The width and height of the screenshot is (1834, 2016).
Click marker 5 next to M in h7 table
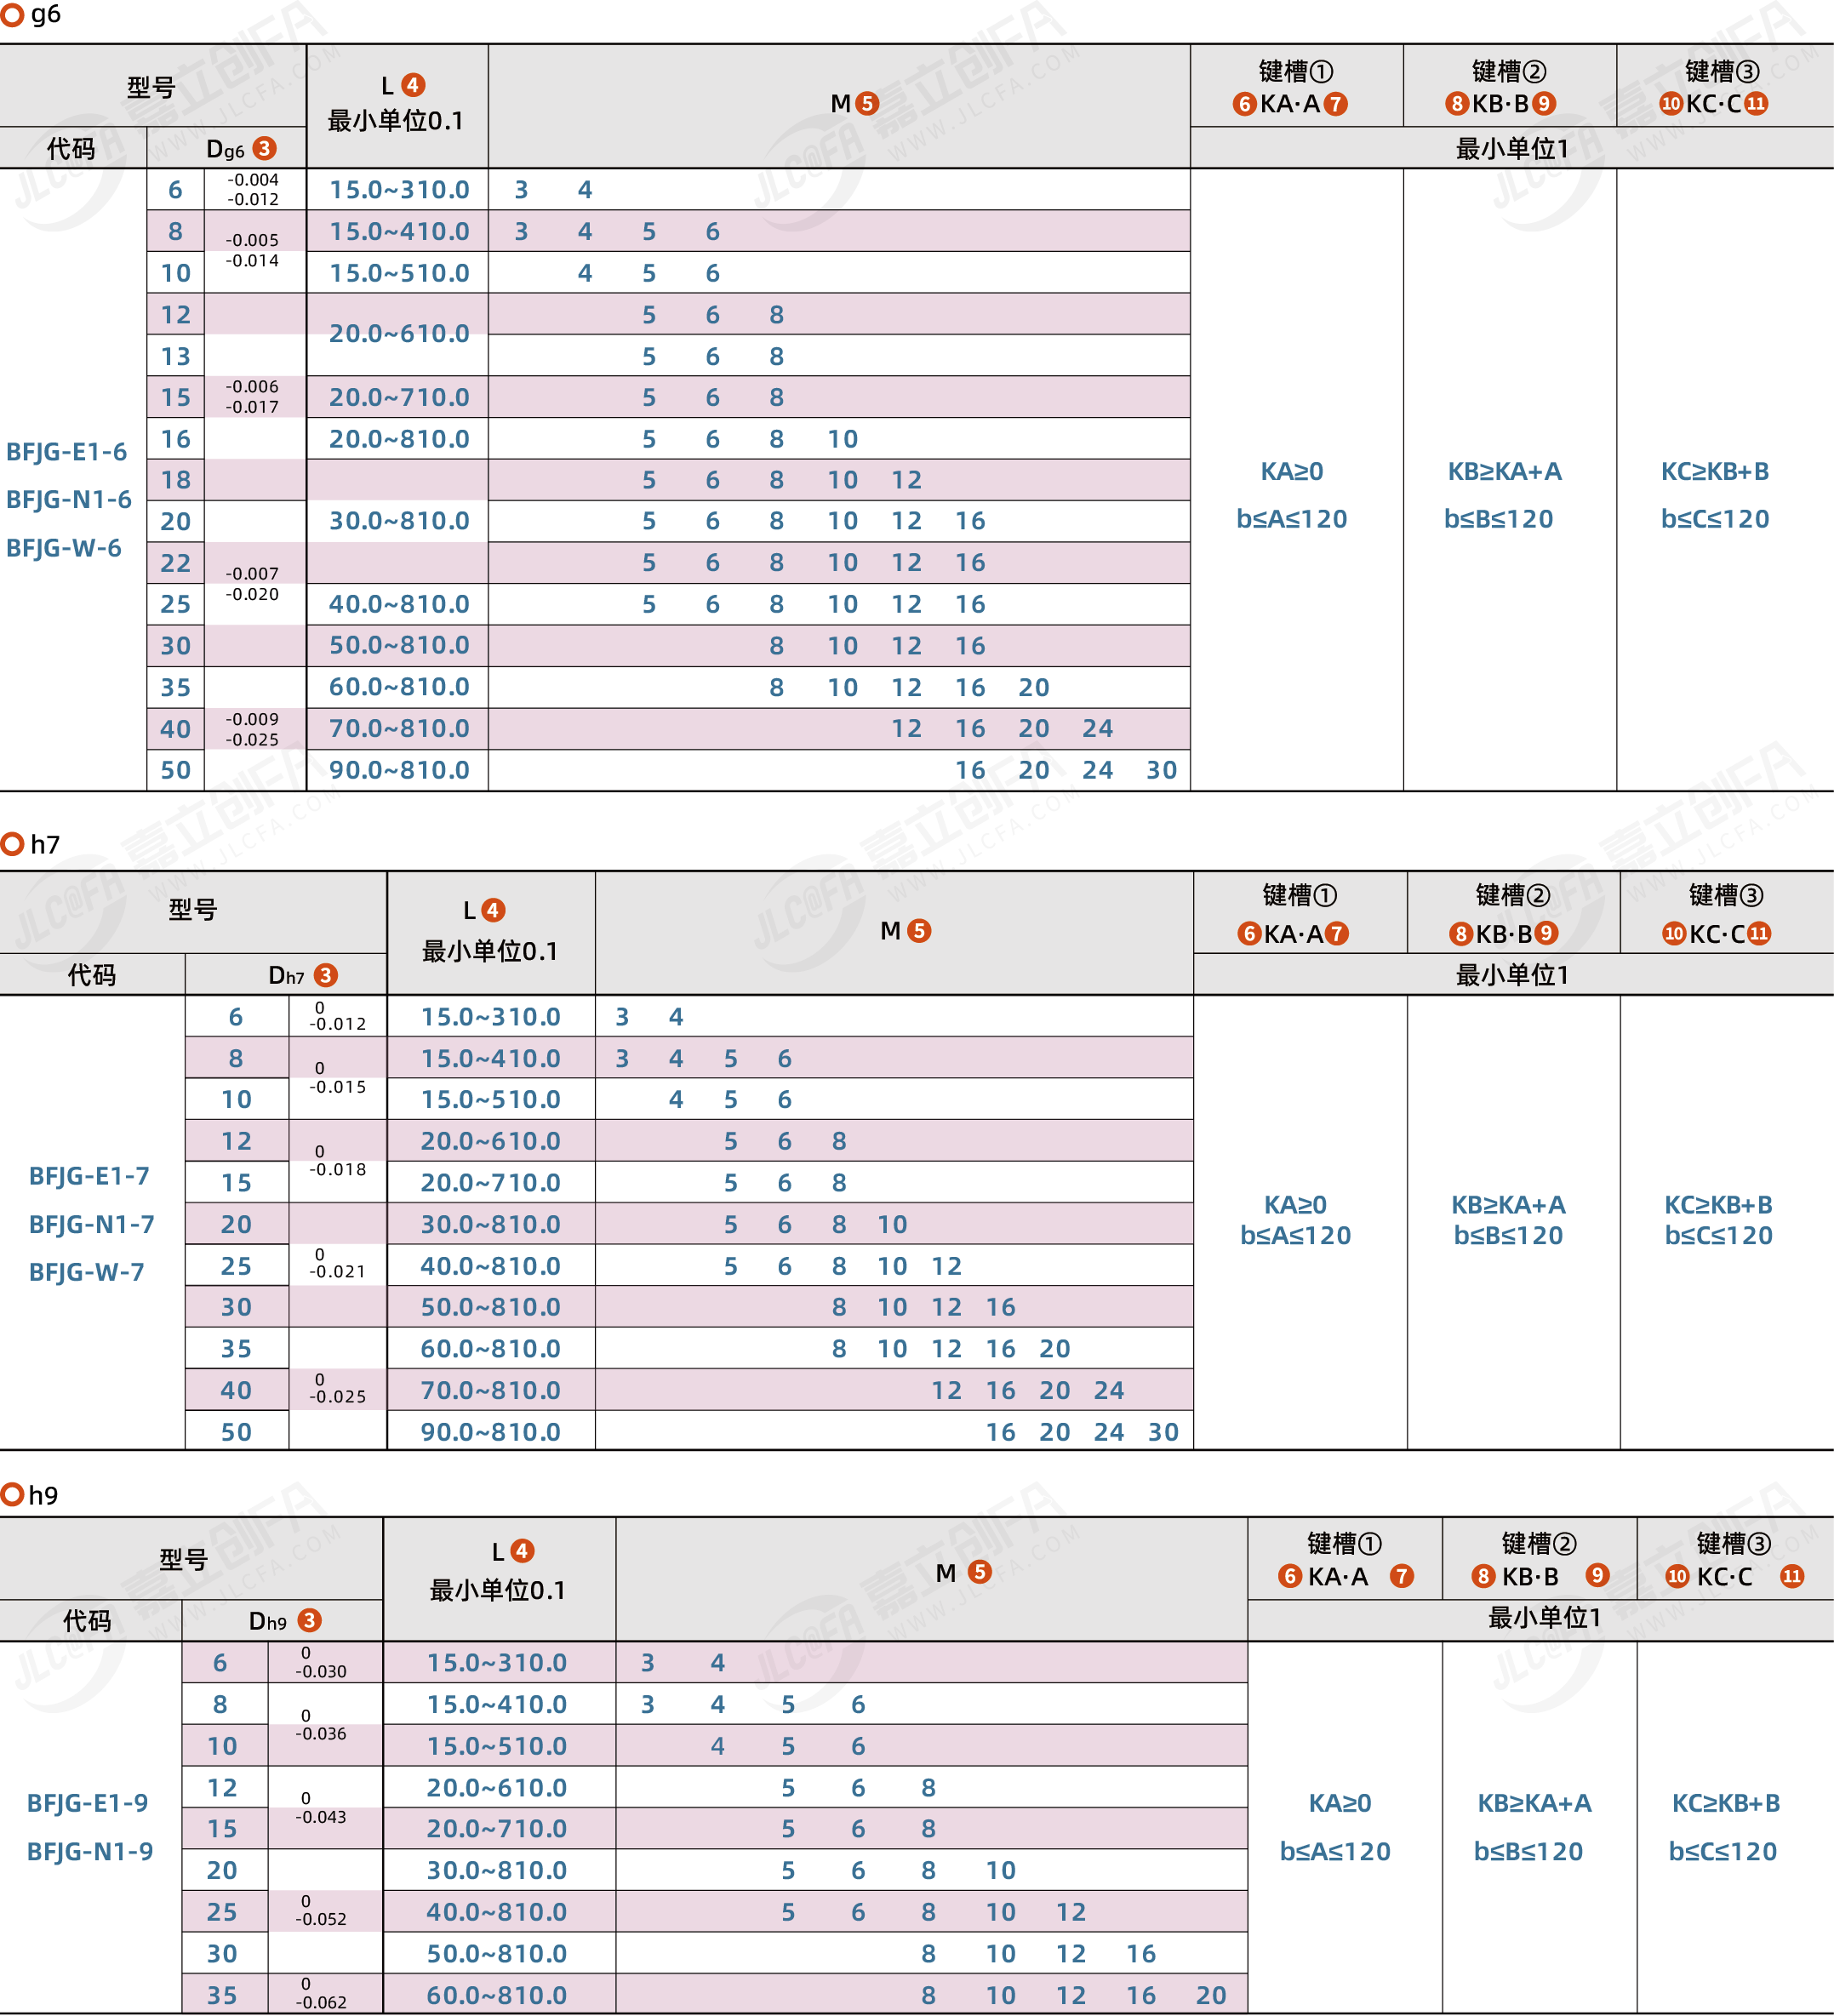919,930
